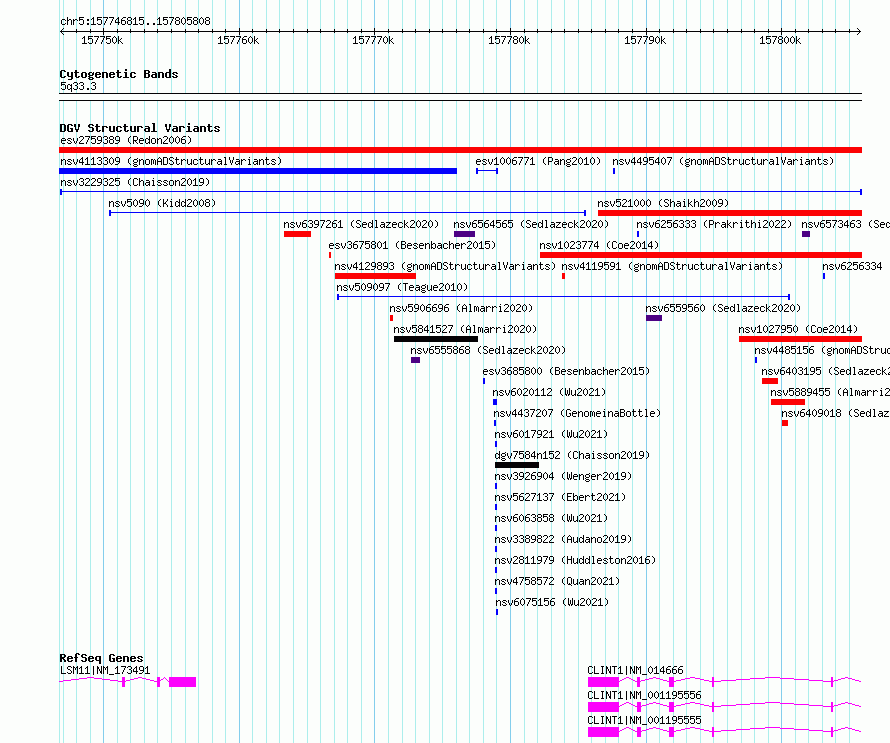This screenshot has width=890, height=743.
Task: Open the esv1006771 (Pang2010) variant
Action: [x=538, y=161]
